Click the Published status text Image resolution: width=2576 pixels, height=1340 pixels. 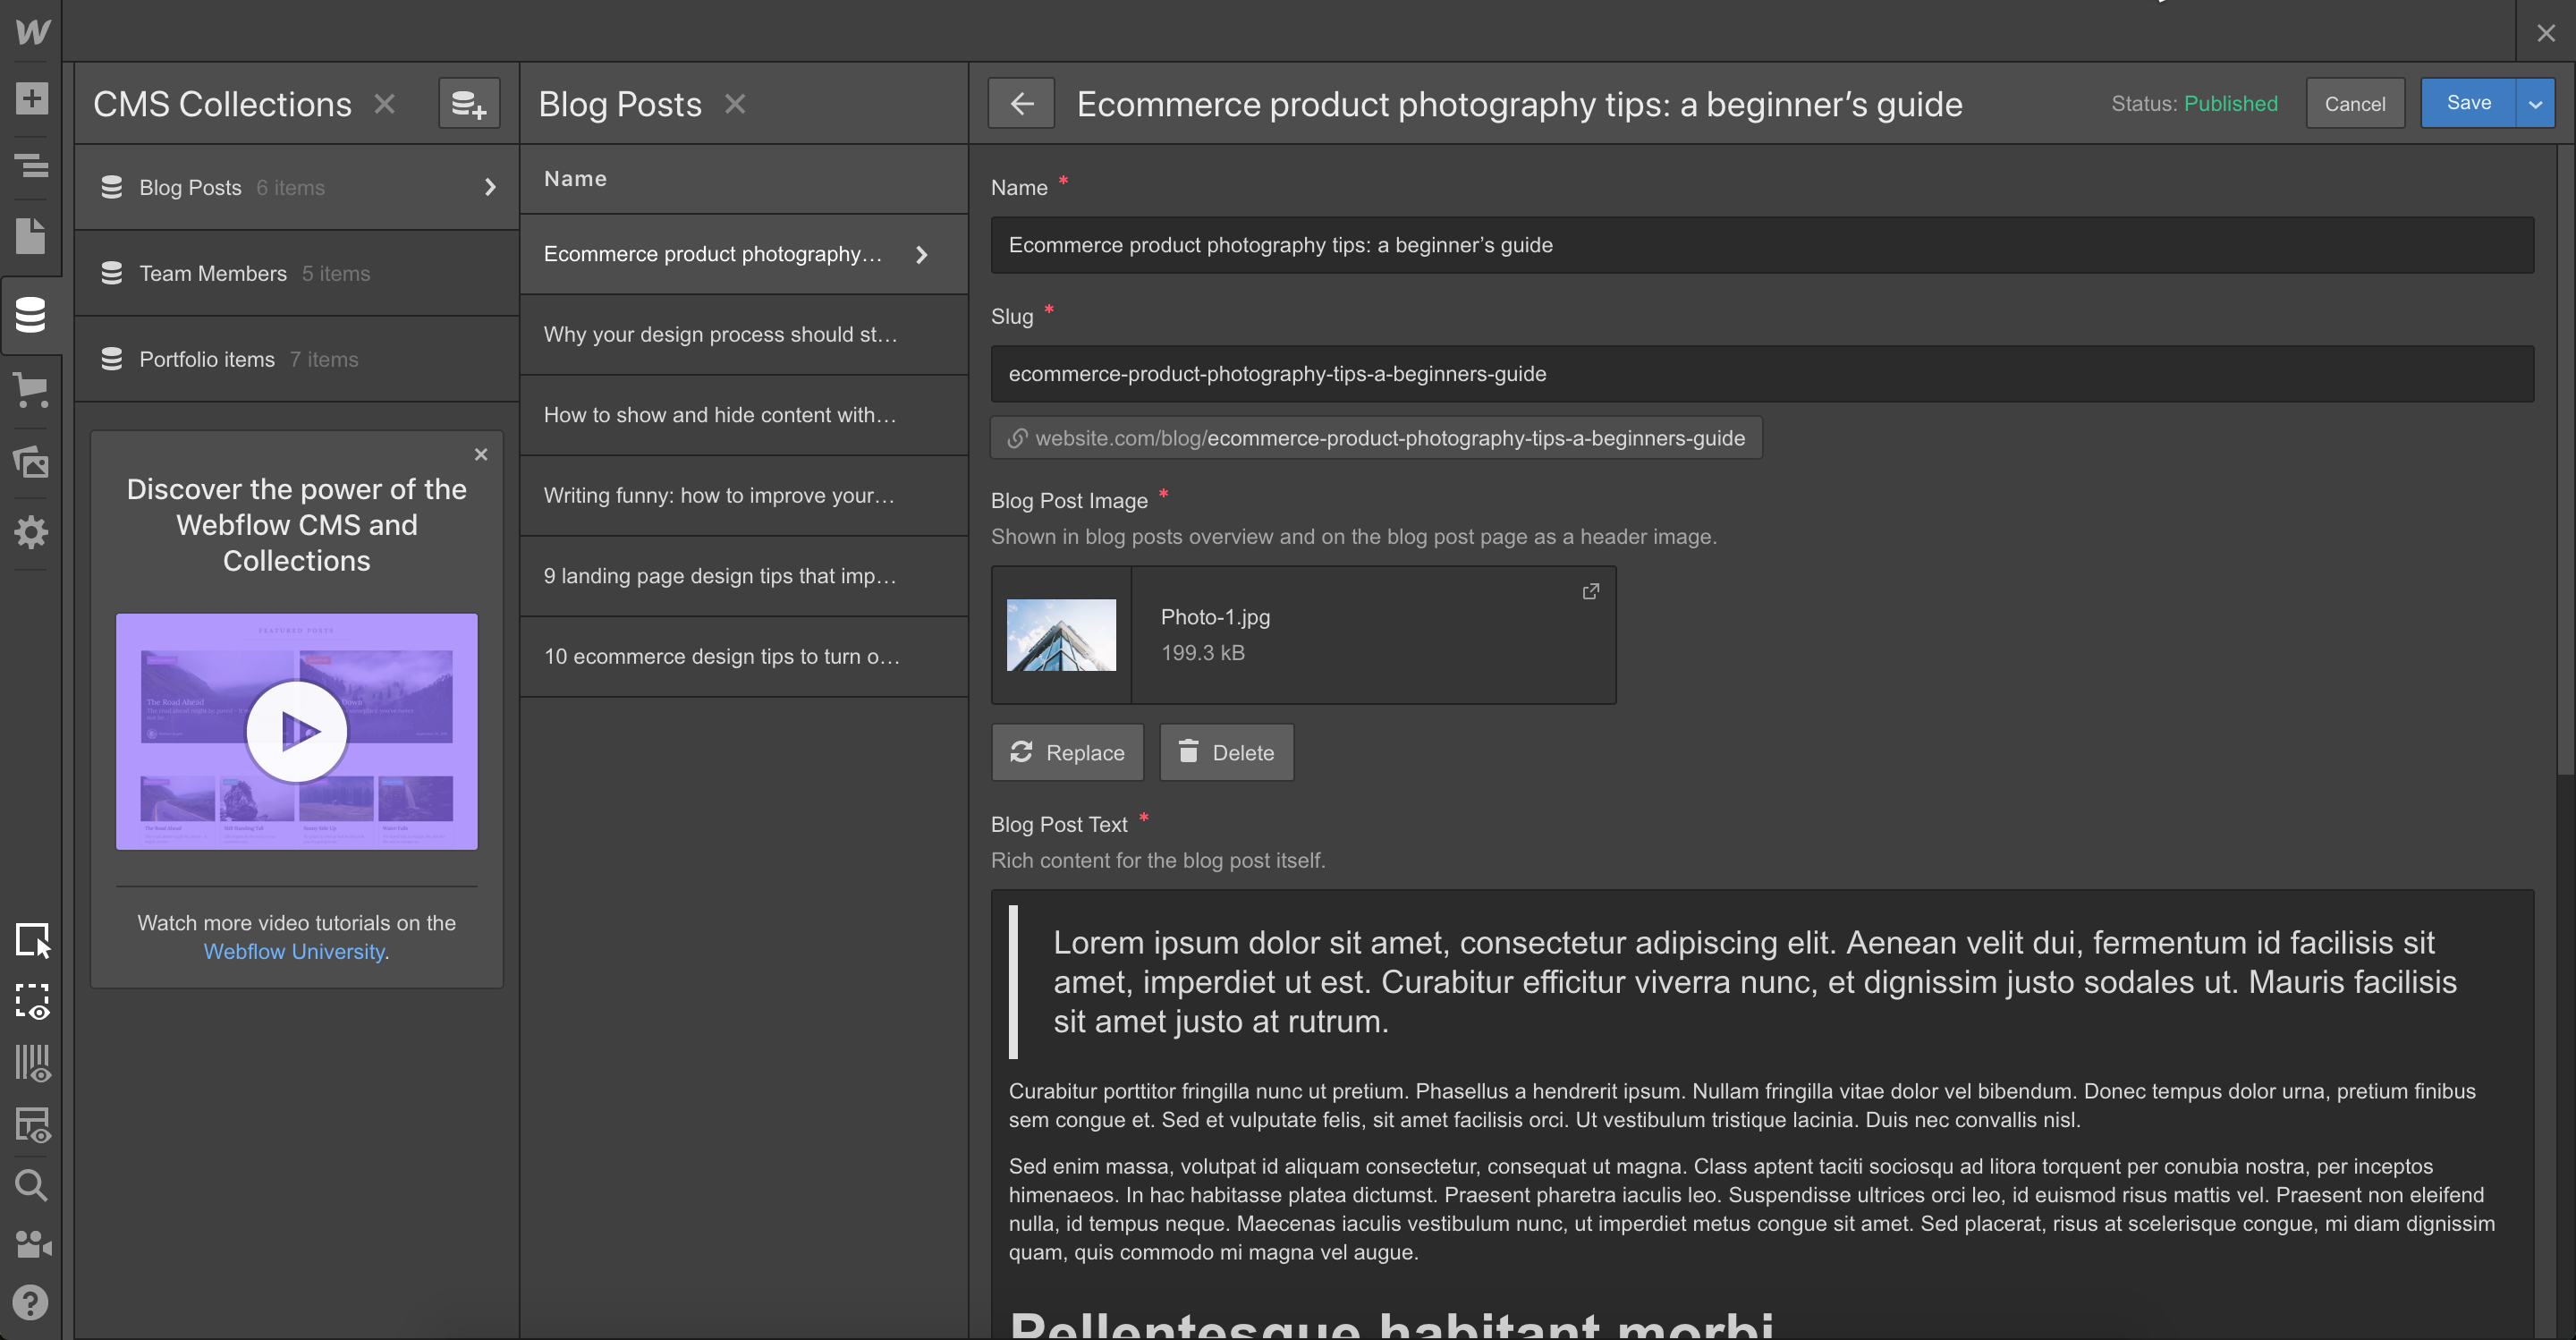point(2230,103)
